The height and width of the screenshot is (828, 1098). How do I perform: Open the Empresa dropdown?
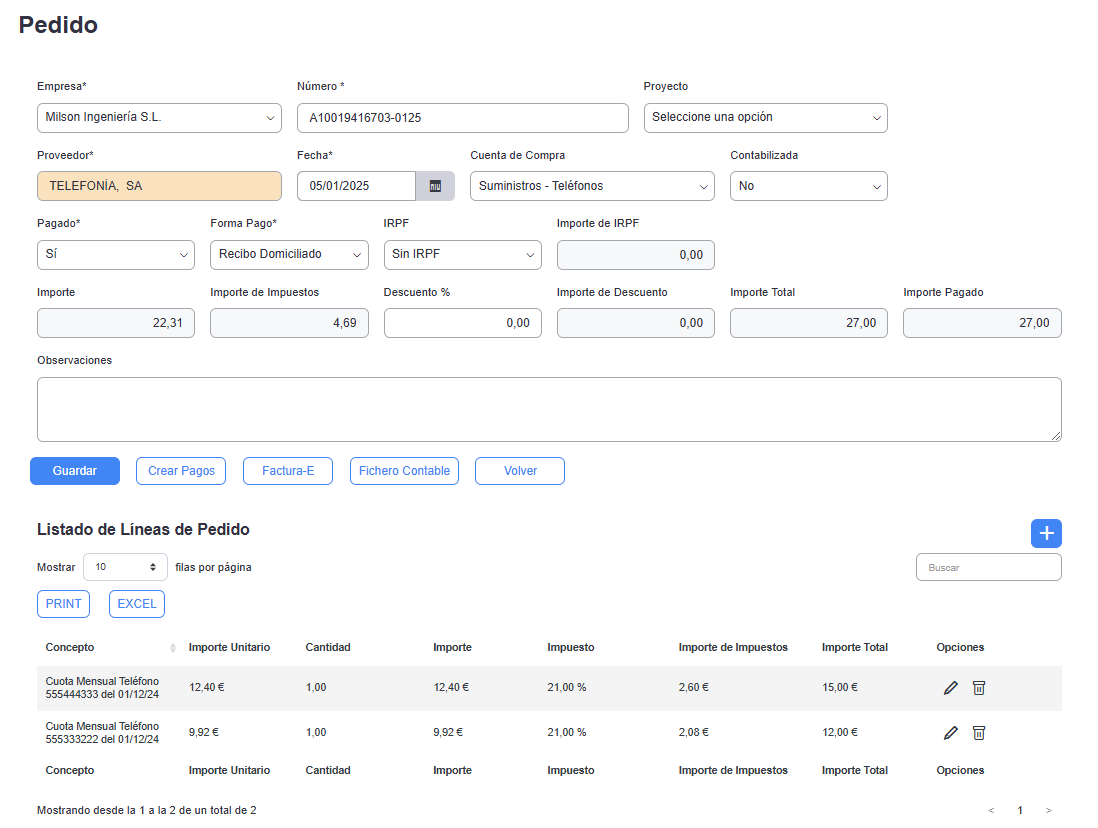tap(159, 118)
